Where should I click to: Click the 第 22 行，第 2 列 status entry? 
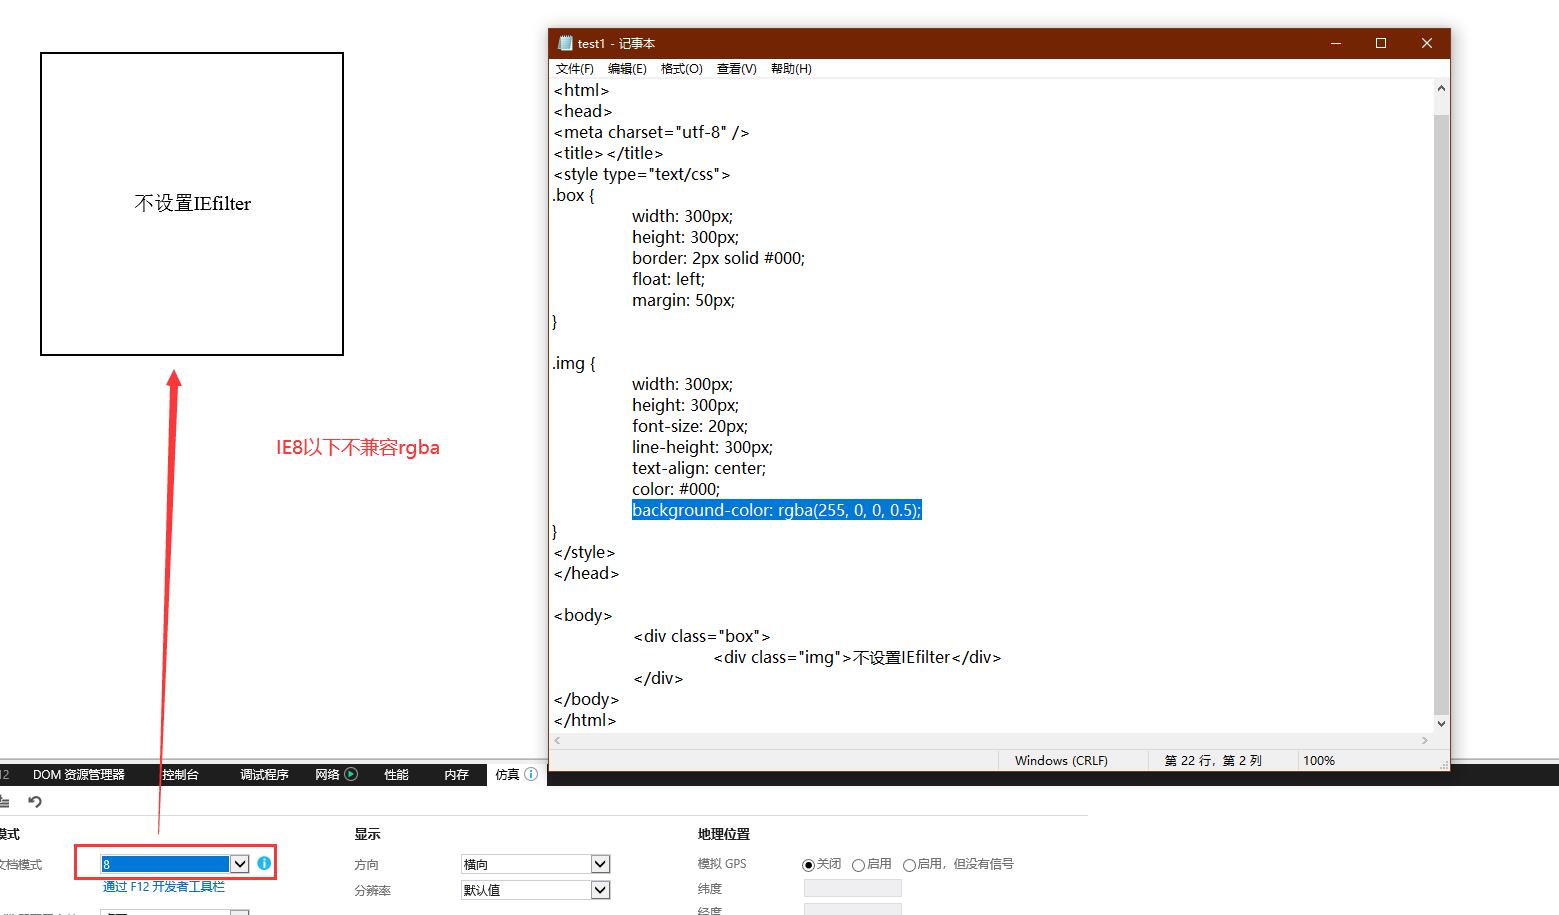1213,761
